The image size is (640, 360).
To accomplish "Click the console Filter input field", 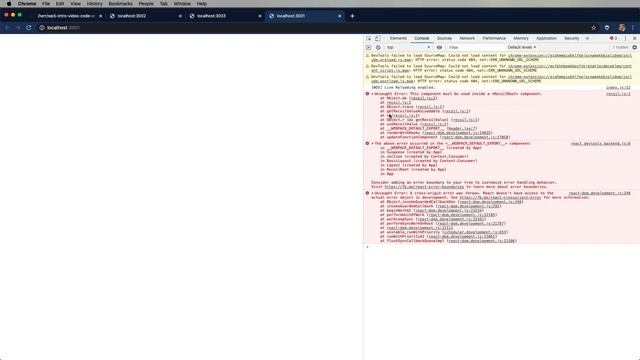I will 475,47.
